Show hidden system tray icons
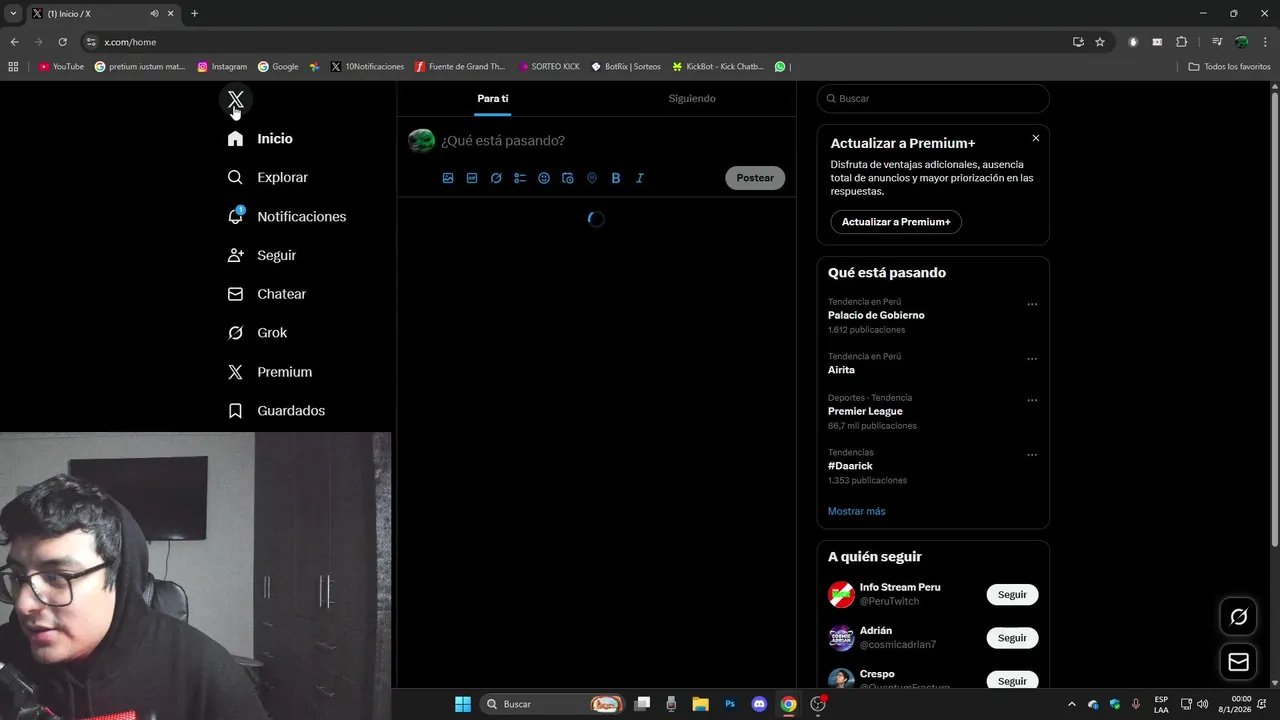 pyautogui.click(x=1072, y=704)
